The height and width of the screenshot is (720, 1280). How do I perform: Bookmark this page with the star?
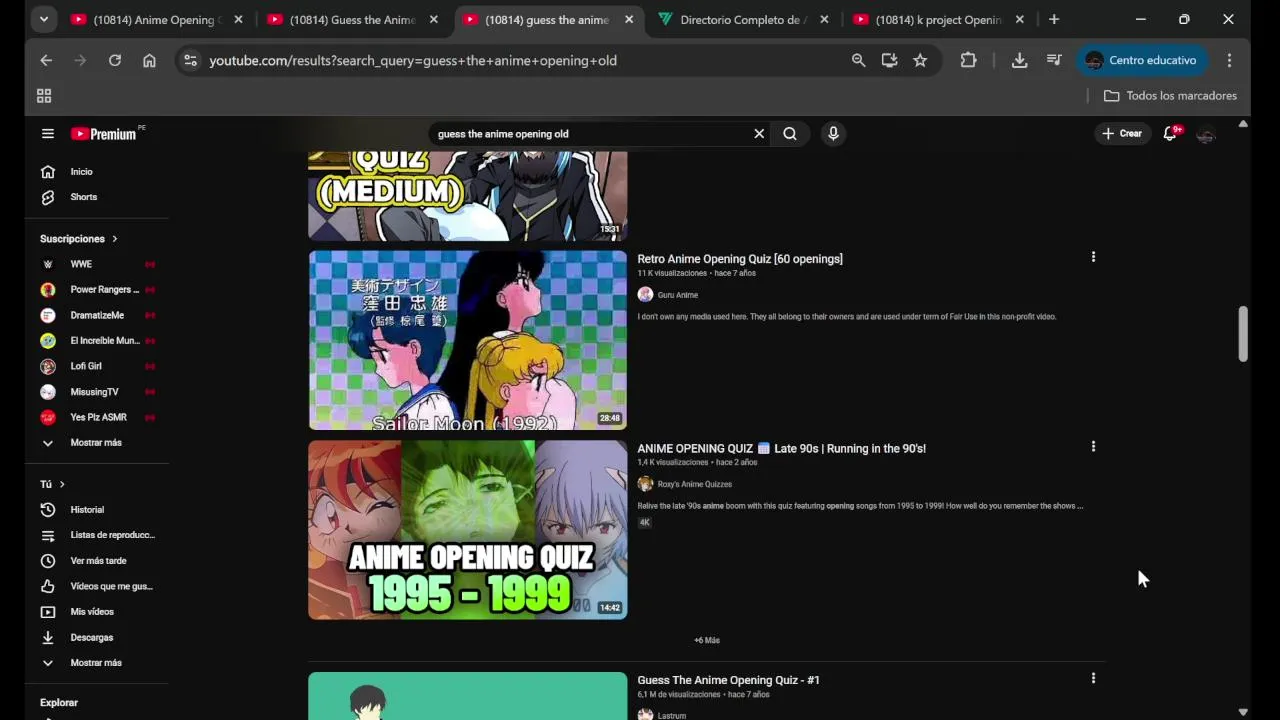coord(920,60)
